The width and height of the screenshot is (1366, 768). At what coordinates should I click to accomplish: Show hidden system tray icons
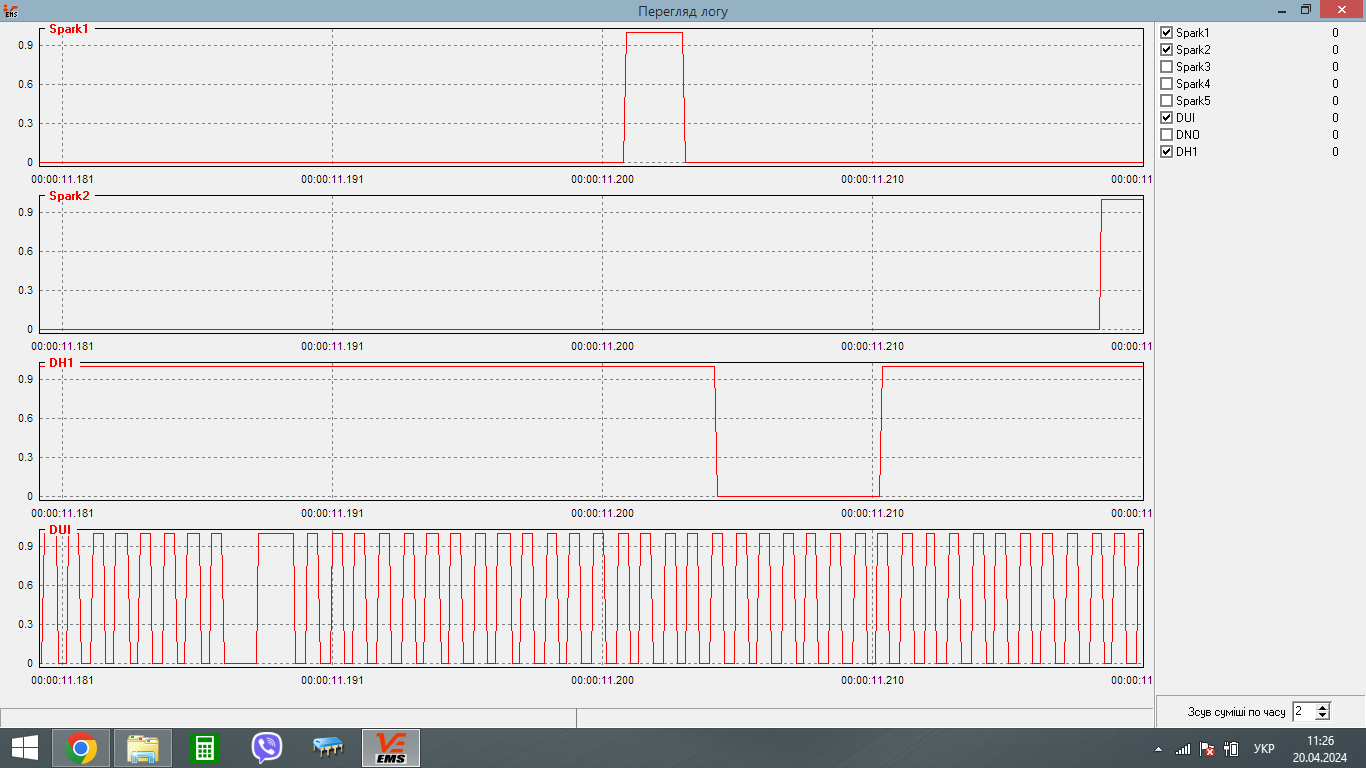[1158, 749]
